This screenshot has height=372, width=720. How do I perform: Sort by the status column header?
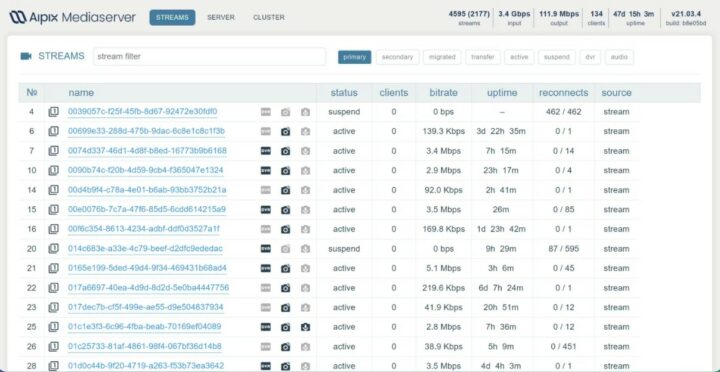pyautogui.click(x=344, y=93)
